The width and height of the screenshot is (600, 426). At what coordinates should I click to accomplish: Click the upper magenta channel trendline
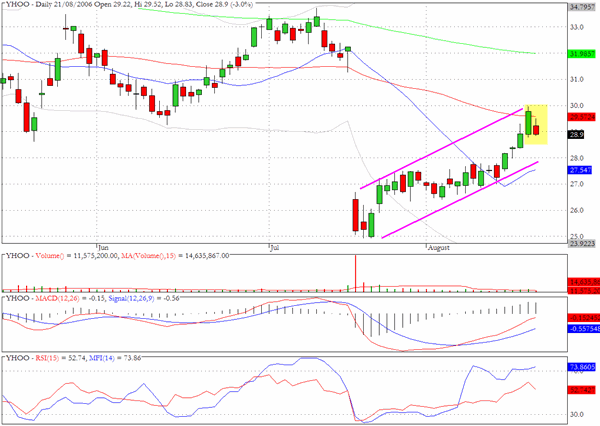coord(441,149)
